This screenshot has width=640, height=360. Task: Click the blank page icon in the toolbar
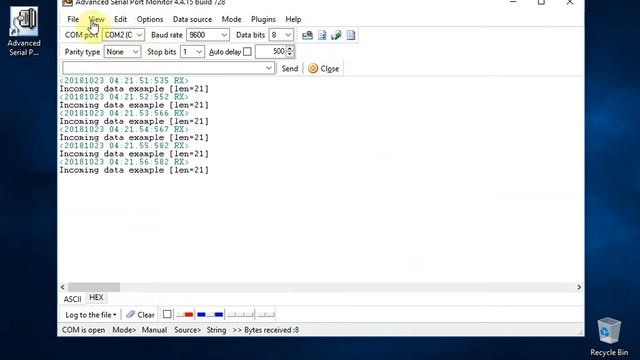[351, 35]
